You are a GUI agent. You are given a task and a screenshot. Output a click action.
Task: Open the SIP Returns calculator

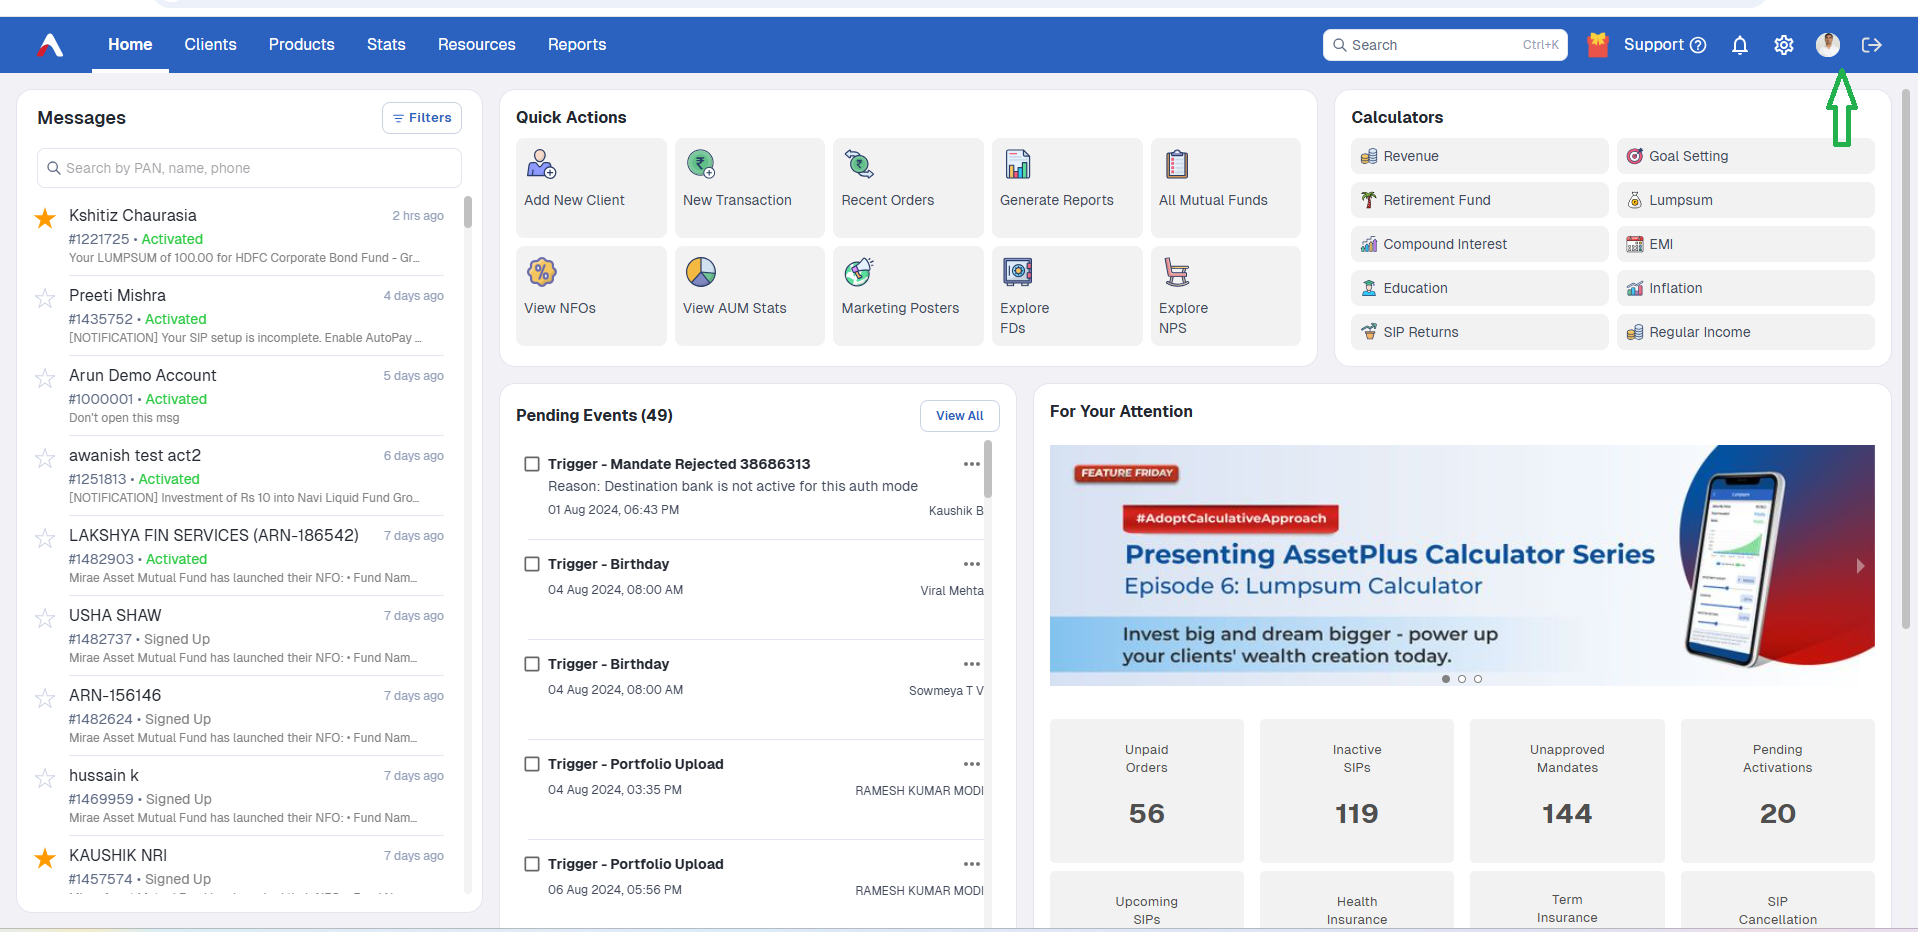[x=1480, y=332]
